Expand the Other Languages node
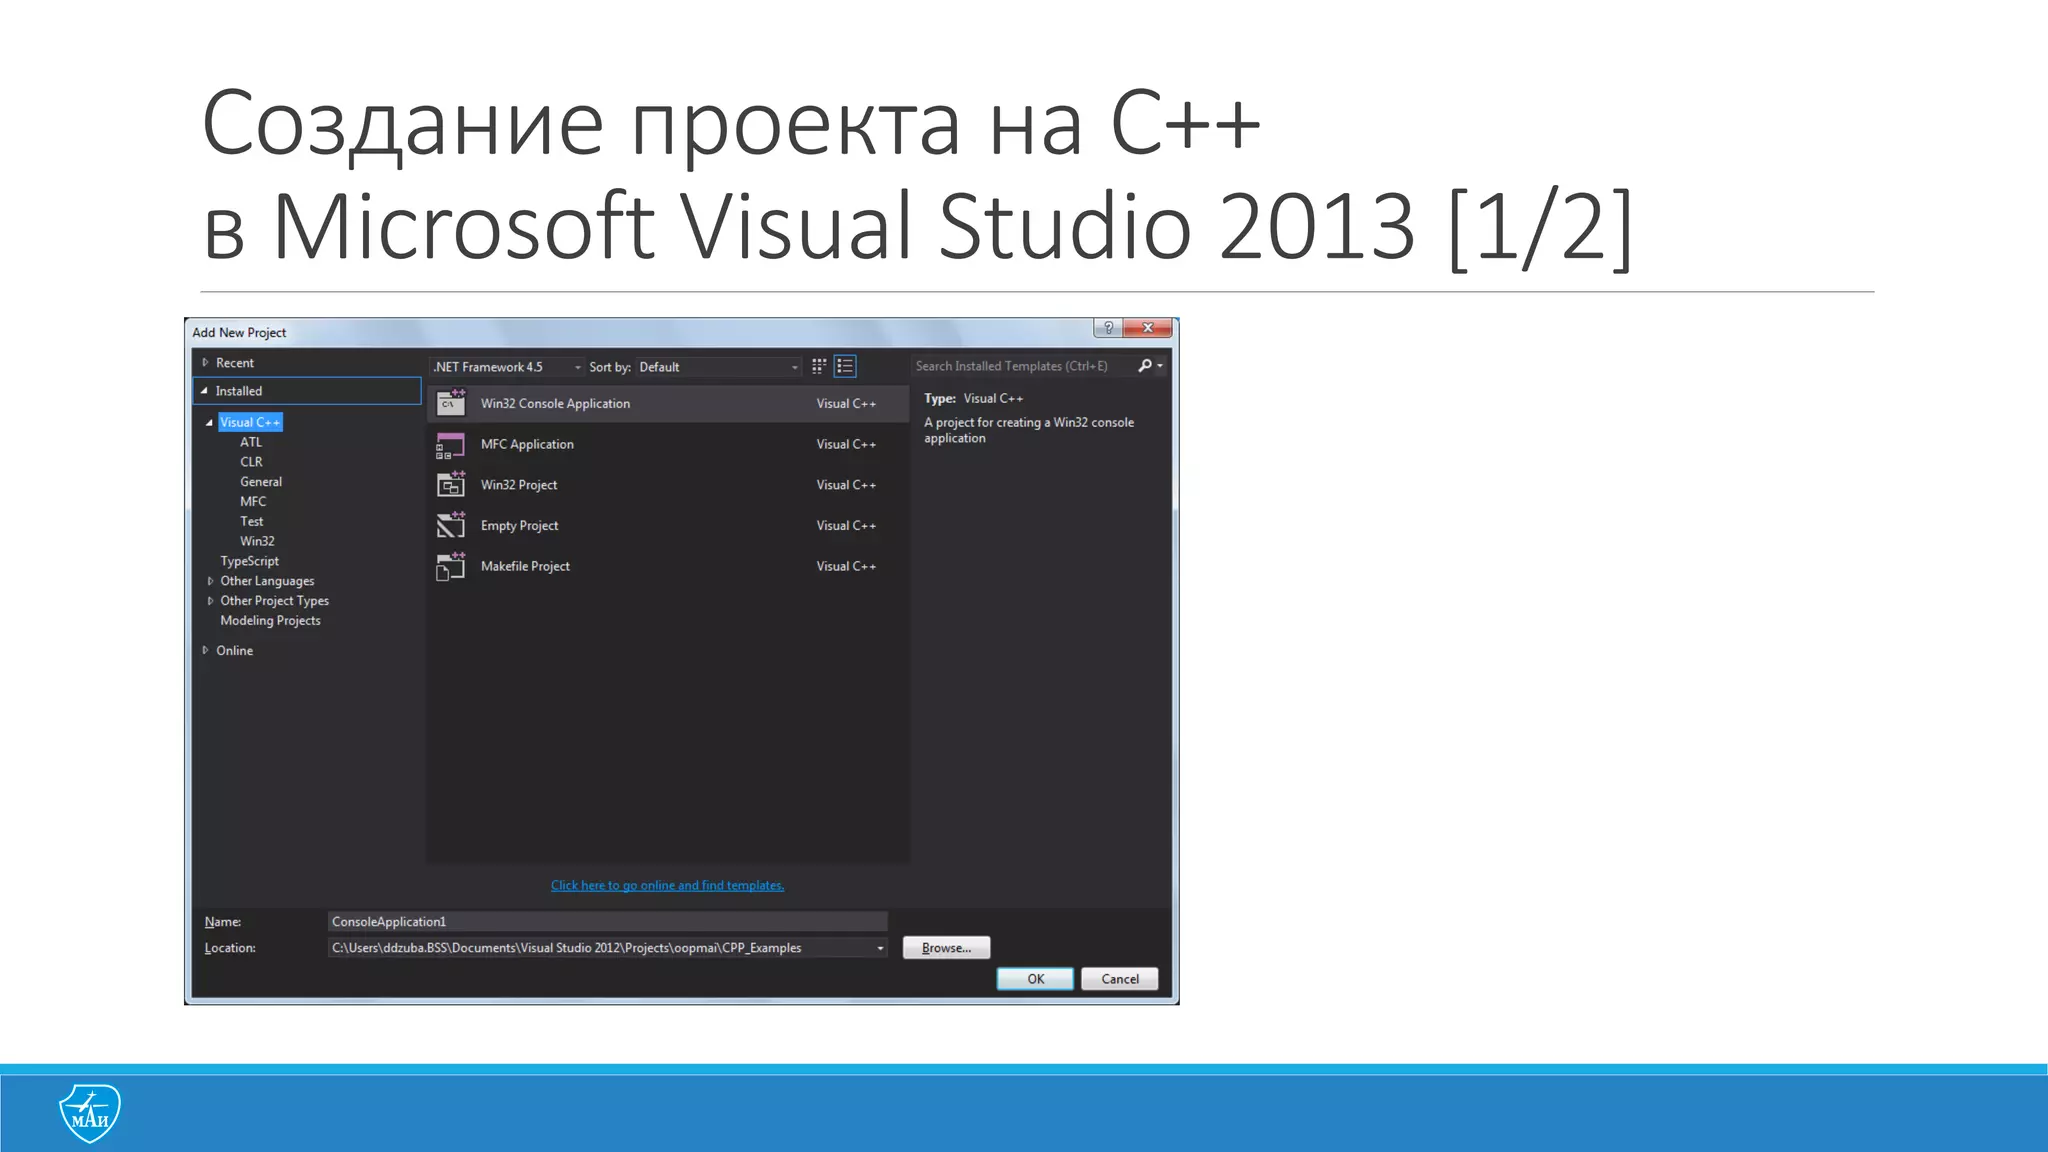Screen dimensions: 2048x1152 [210, 581]
